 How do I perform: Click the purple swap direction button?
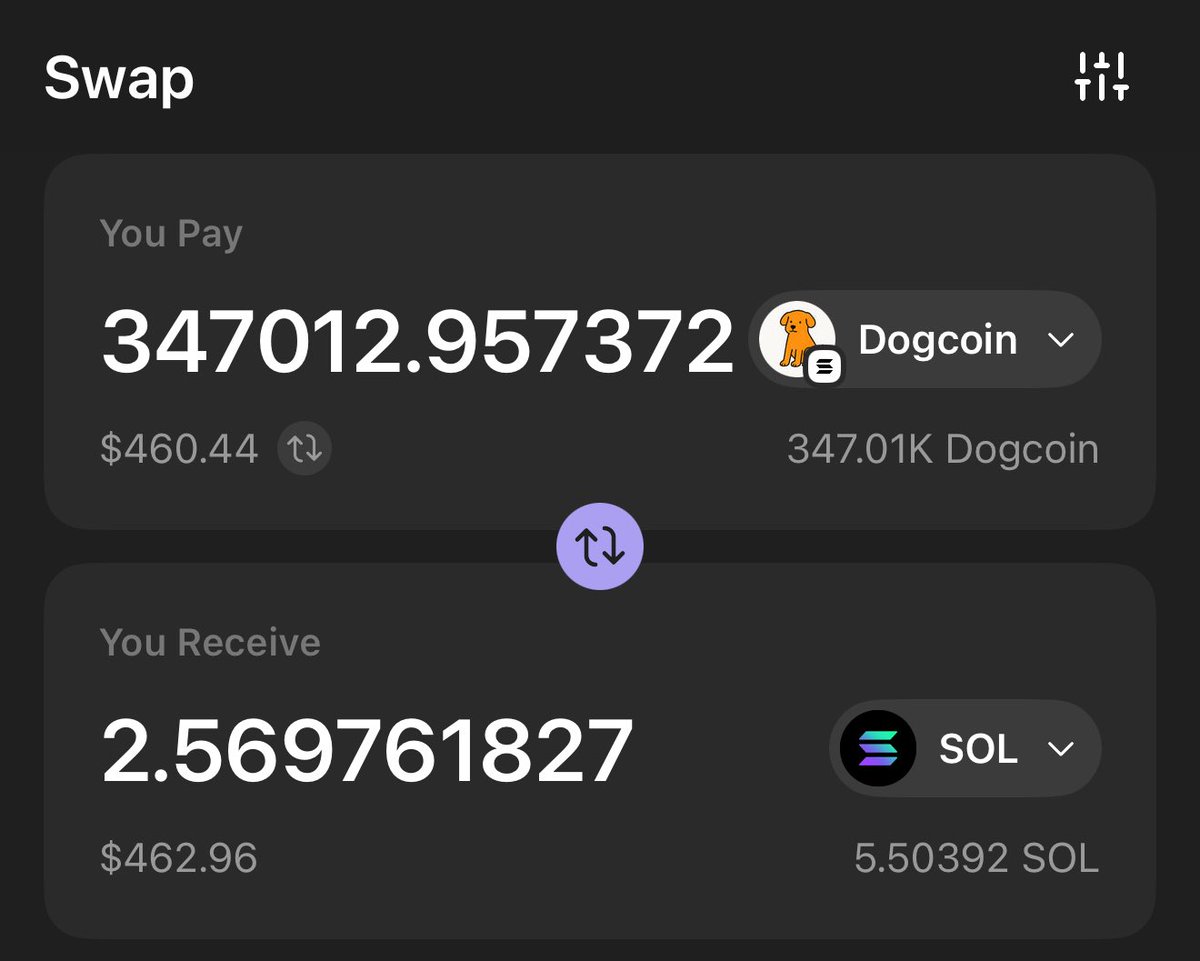(x=600, y=546)
